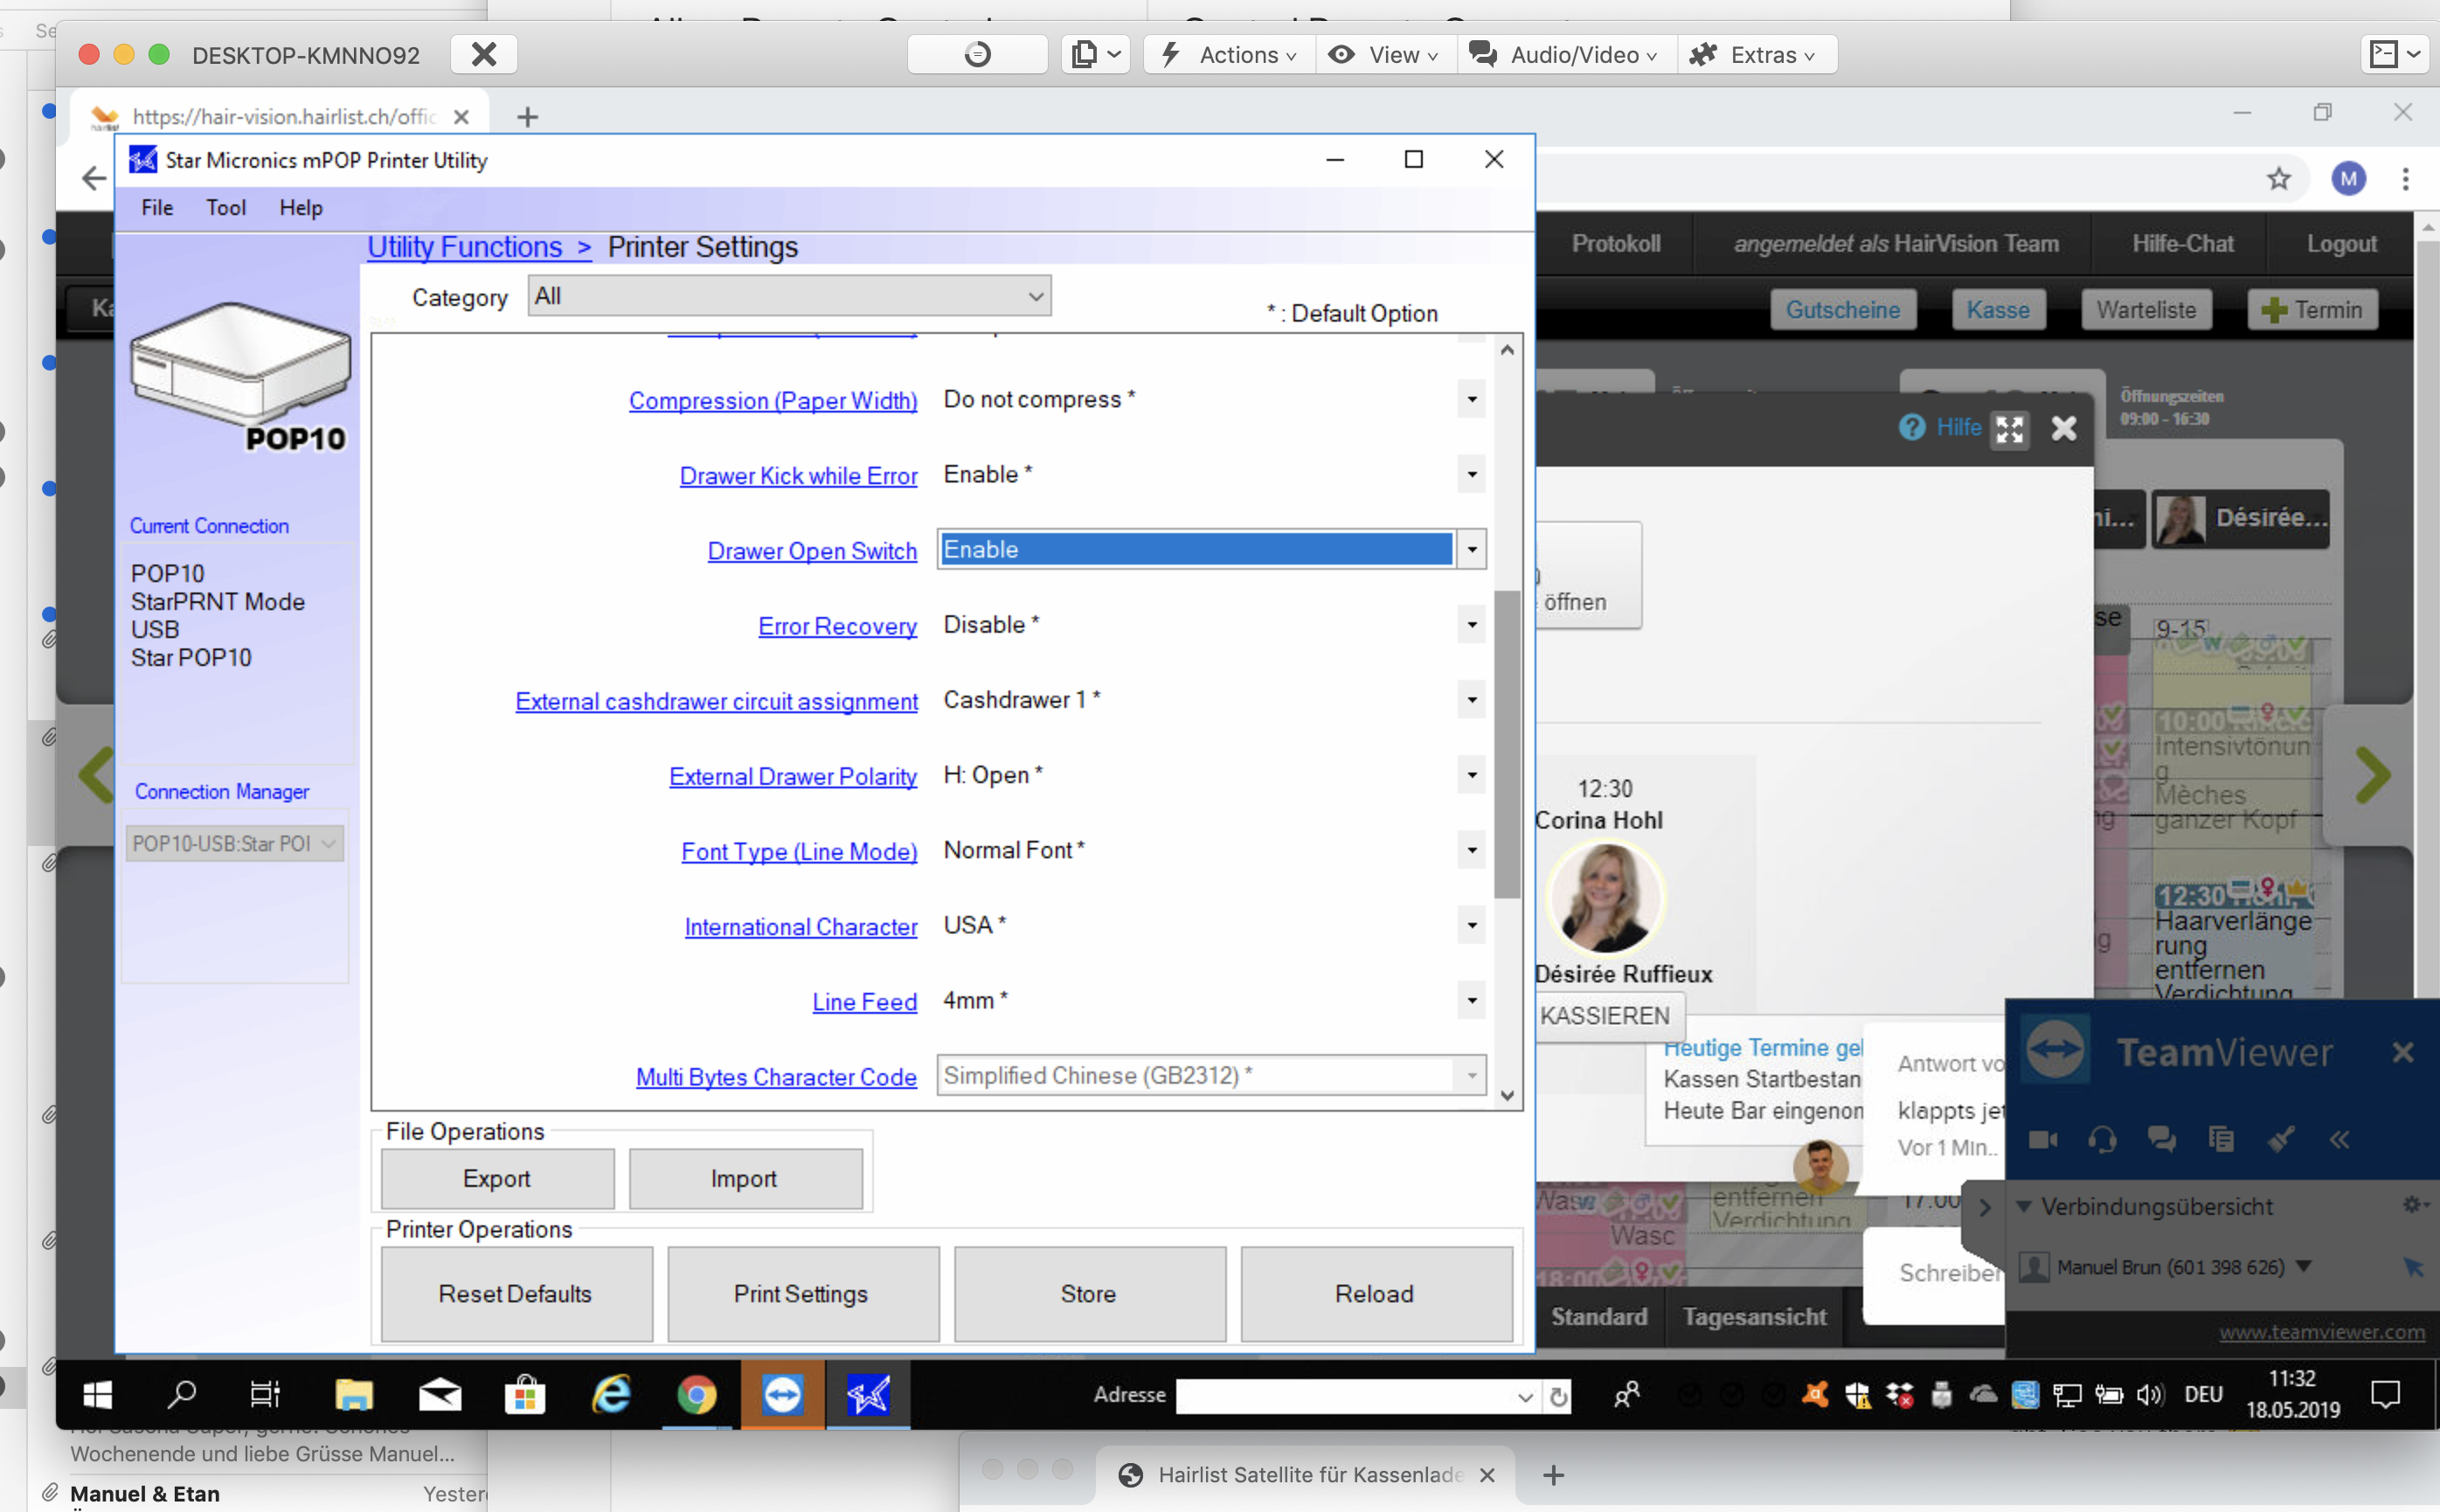
Task: Click the Store button
Action: coord(1088,1294)
